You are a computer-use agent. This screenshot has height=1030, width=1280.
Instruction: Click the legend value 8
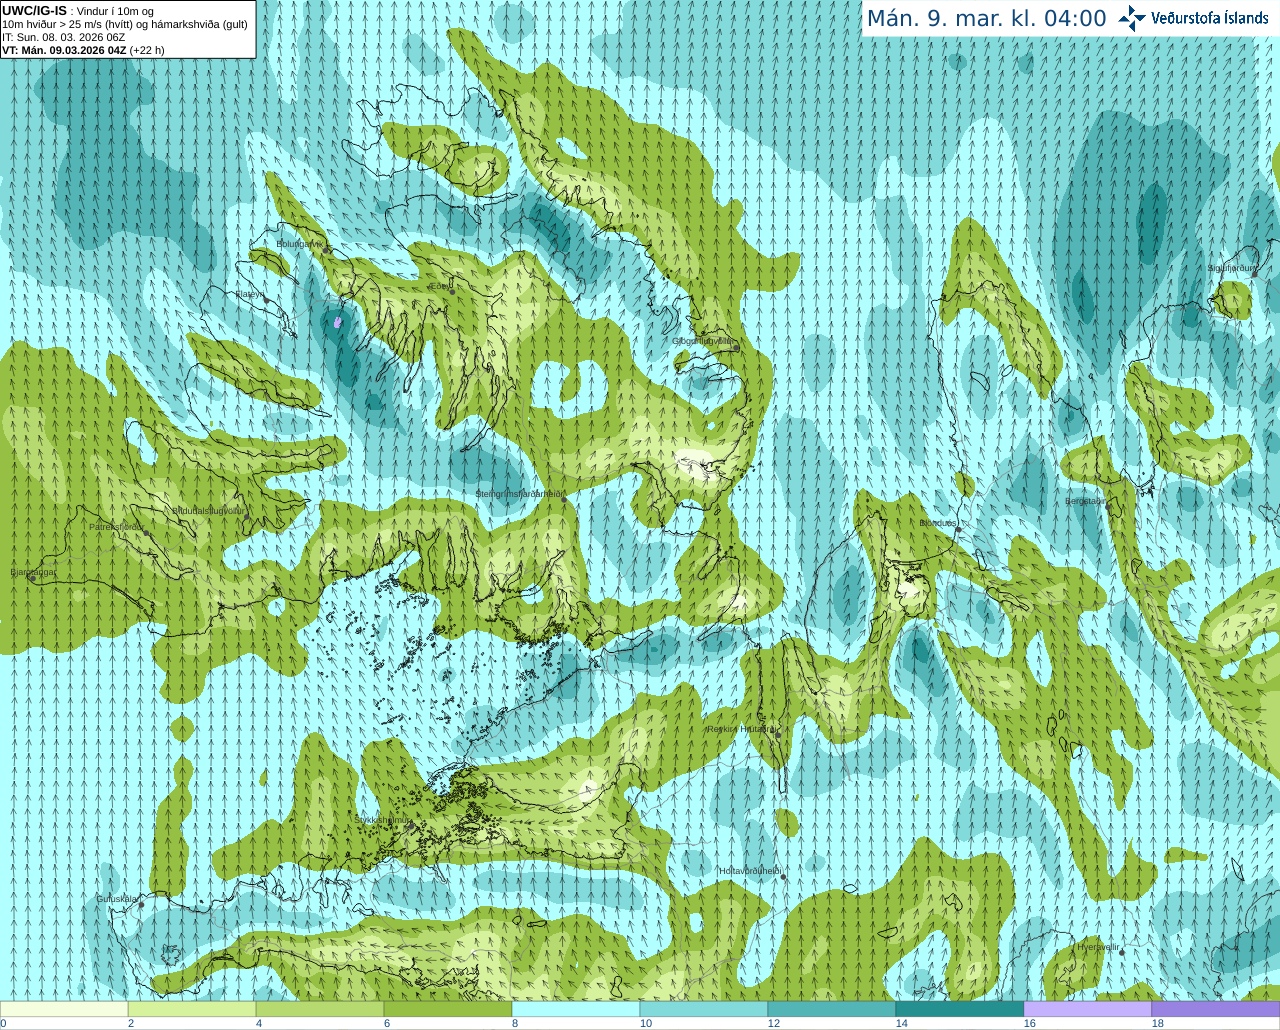point(515,1023)
